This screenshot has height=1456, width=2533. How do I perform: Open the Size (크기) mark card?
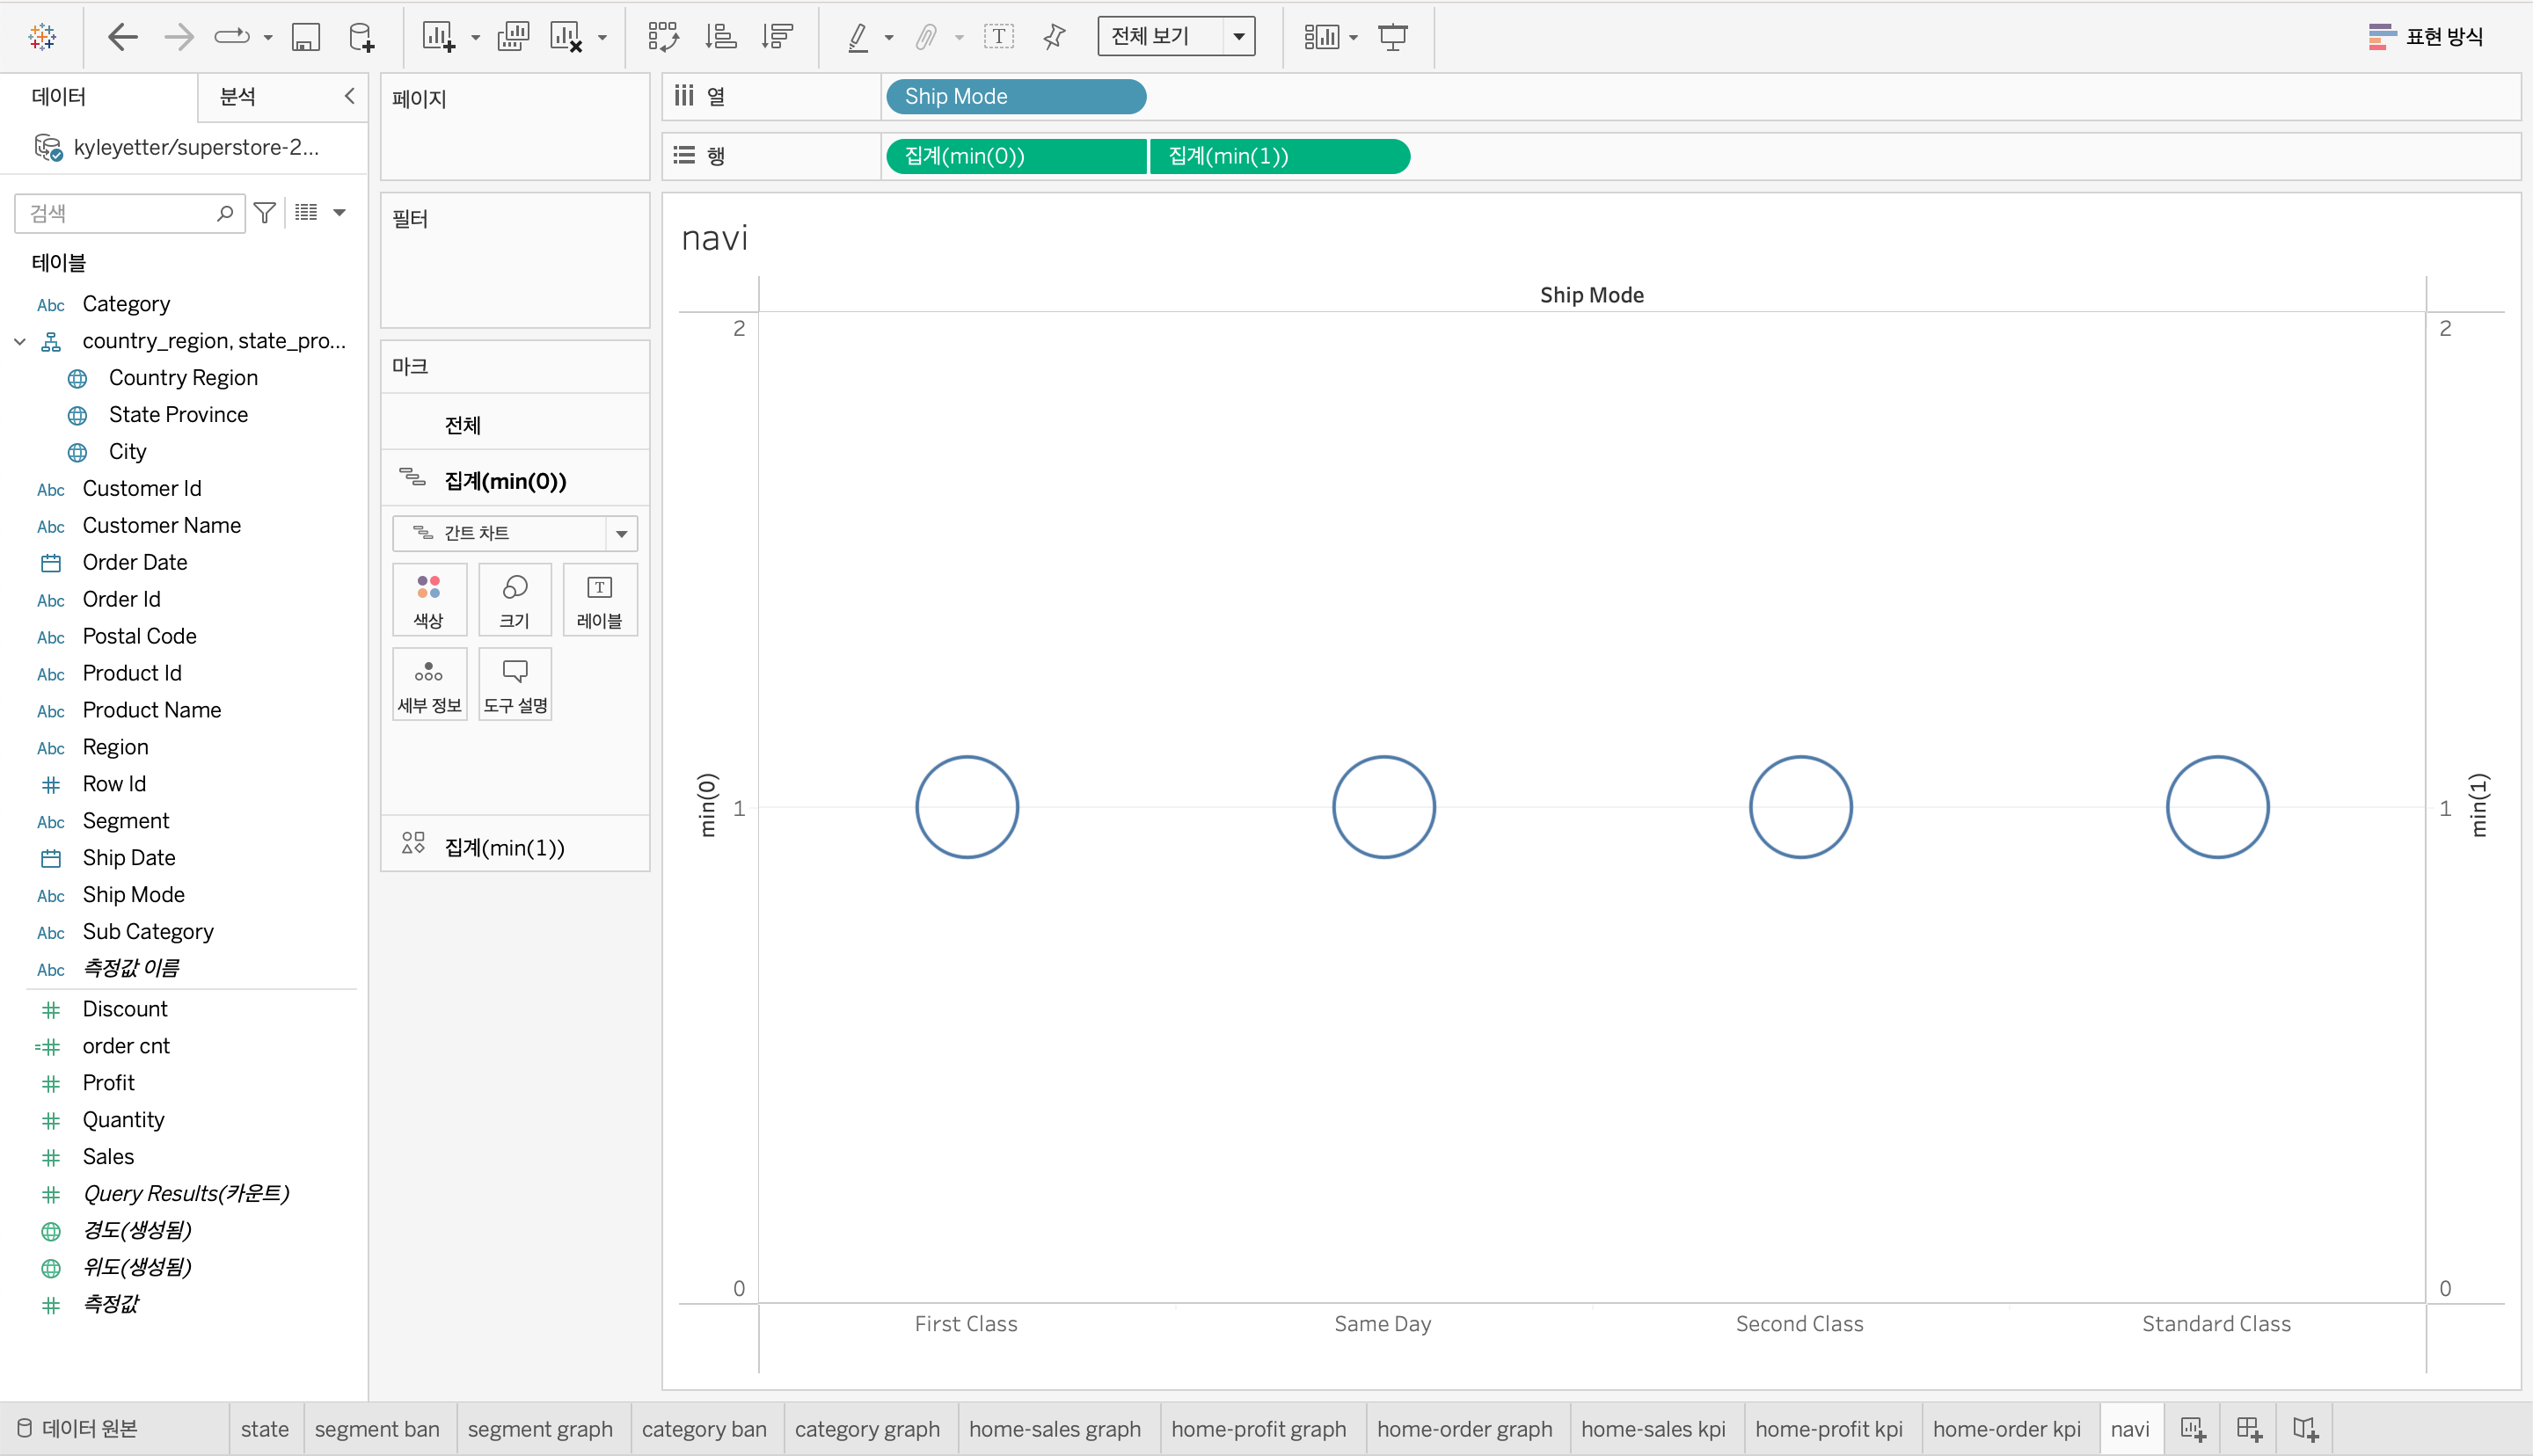tap(515, 600)
